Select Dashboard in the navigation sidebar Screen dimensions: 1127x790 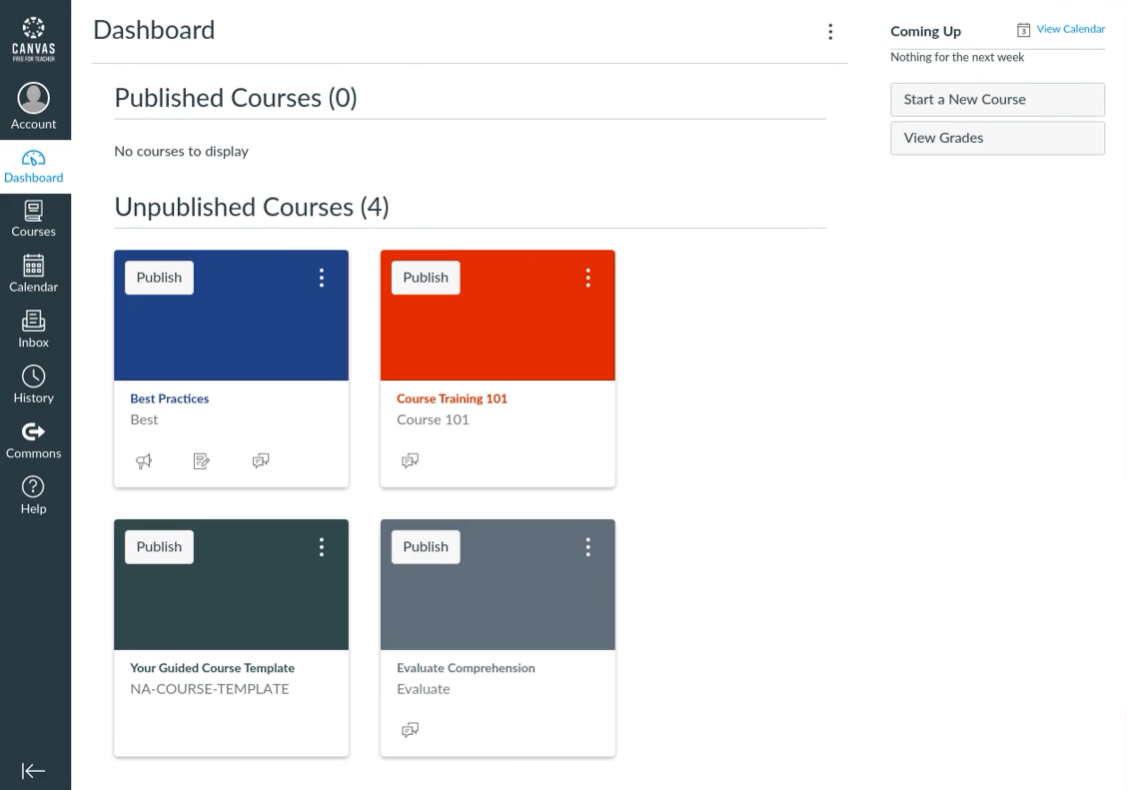34,166
